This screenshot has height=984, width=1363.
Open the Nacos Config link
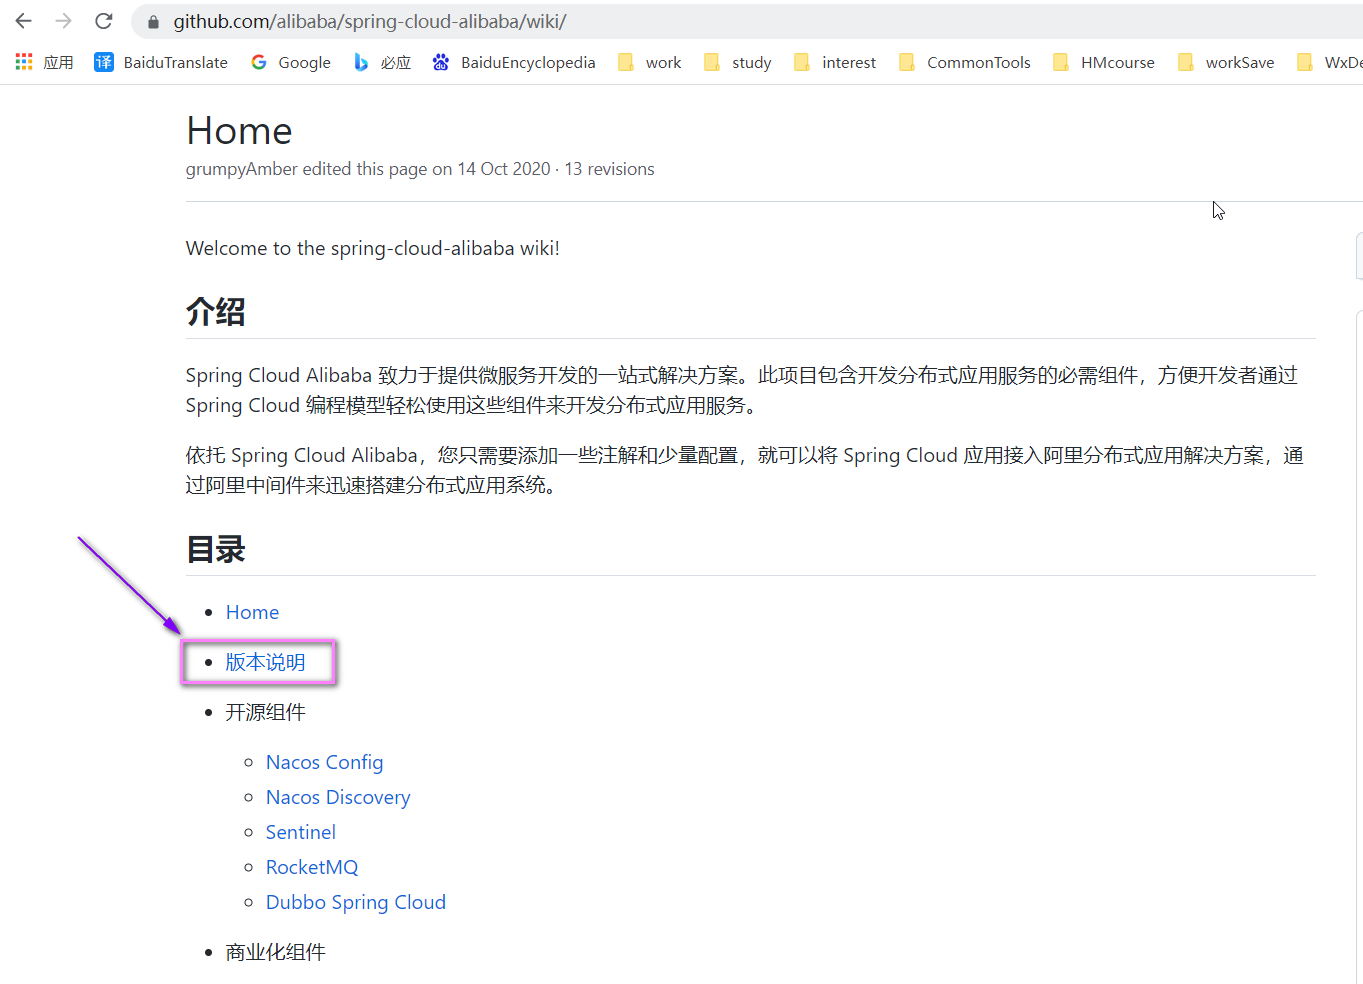coord(324,762)
